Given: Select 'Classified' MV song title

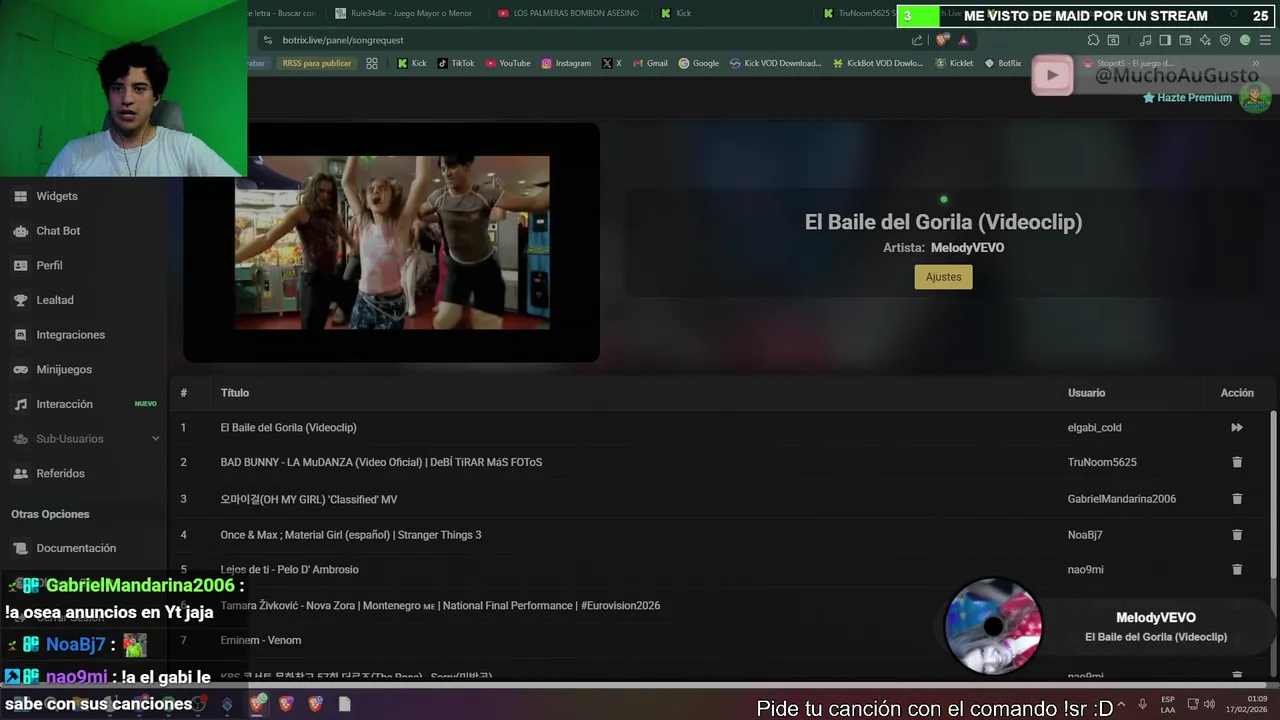Looking at the screenshot, I should (308, 499).
